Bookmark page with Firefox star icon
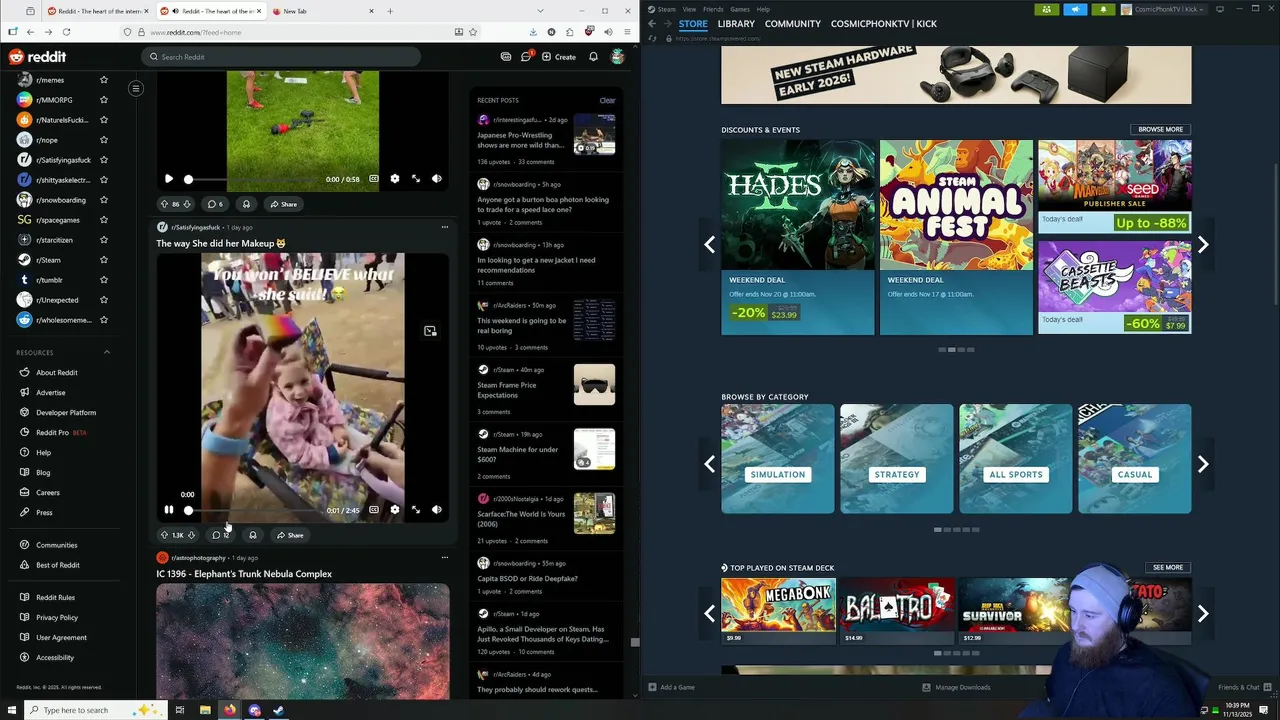The image size is (1280, 720). tap(473, 32)
